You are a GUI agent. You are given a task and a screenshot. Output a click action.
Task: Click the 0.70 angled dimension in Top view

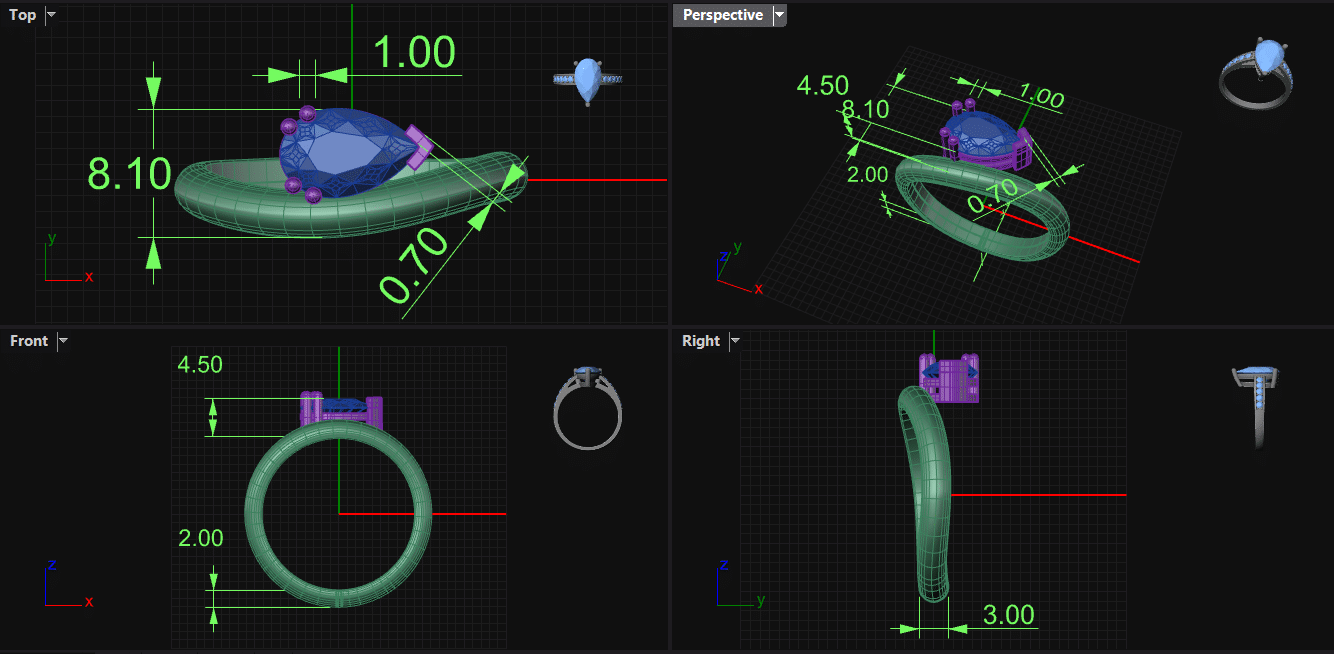coord(412,266)
